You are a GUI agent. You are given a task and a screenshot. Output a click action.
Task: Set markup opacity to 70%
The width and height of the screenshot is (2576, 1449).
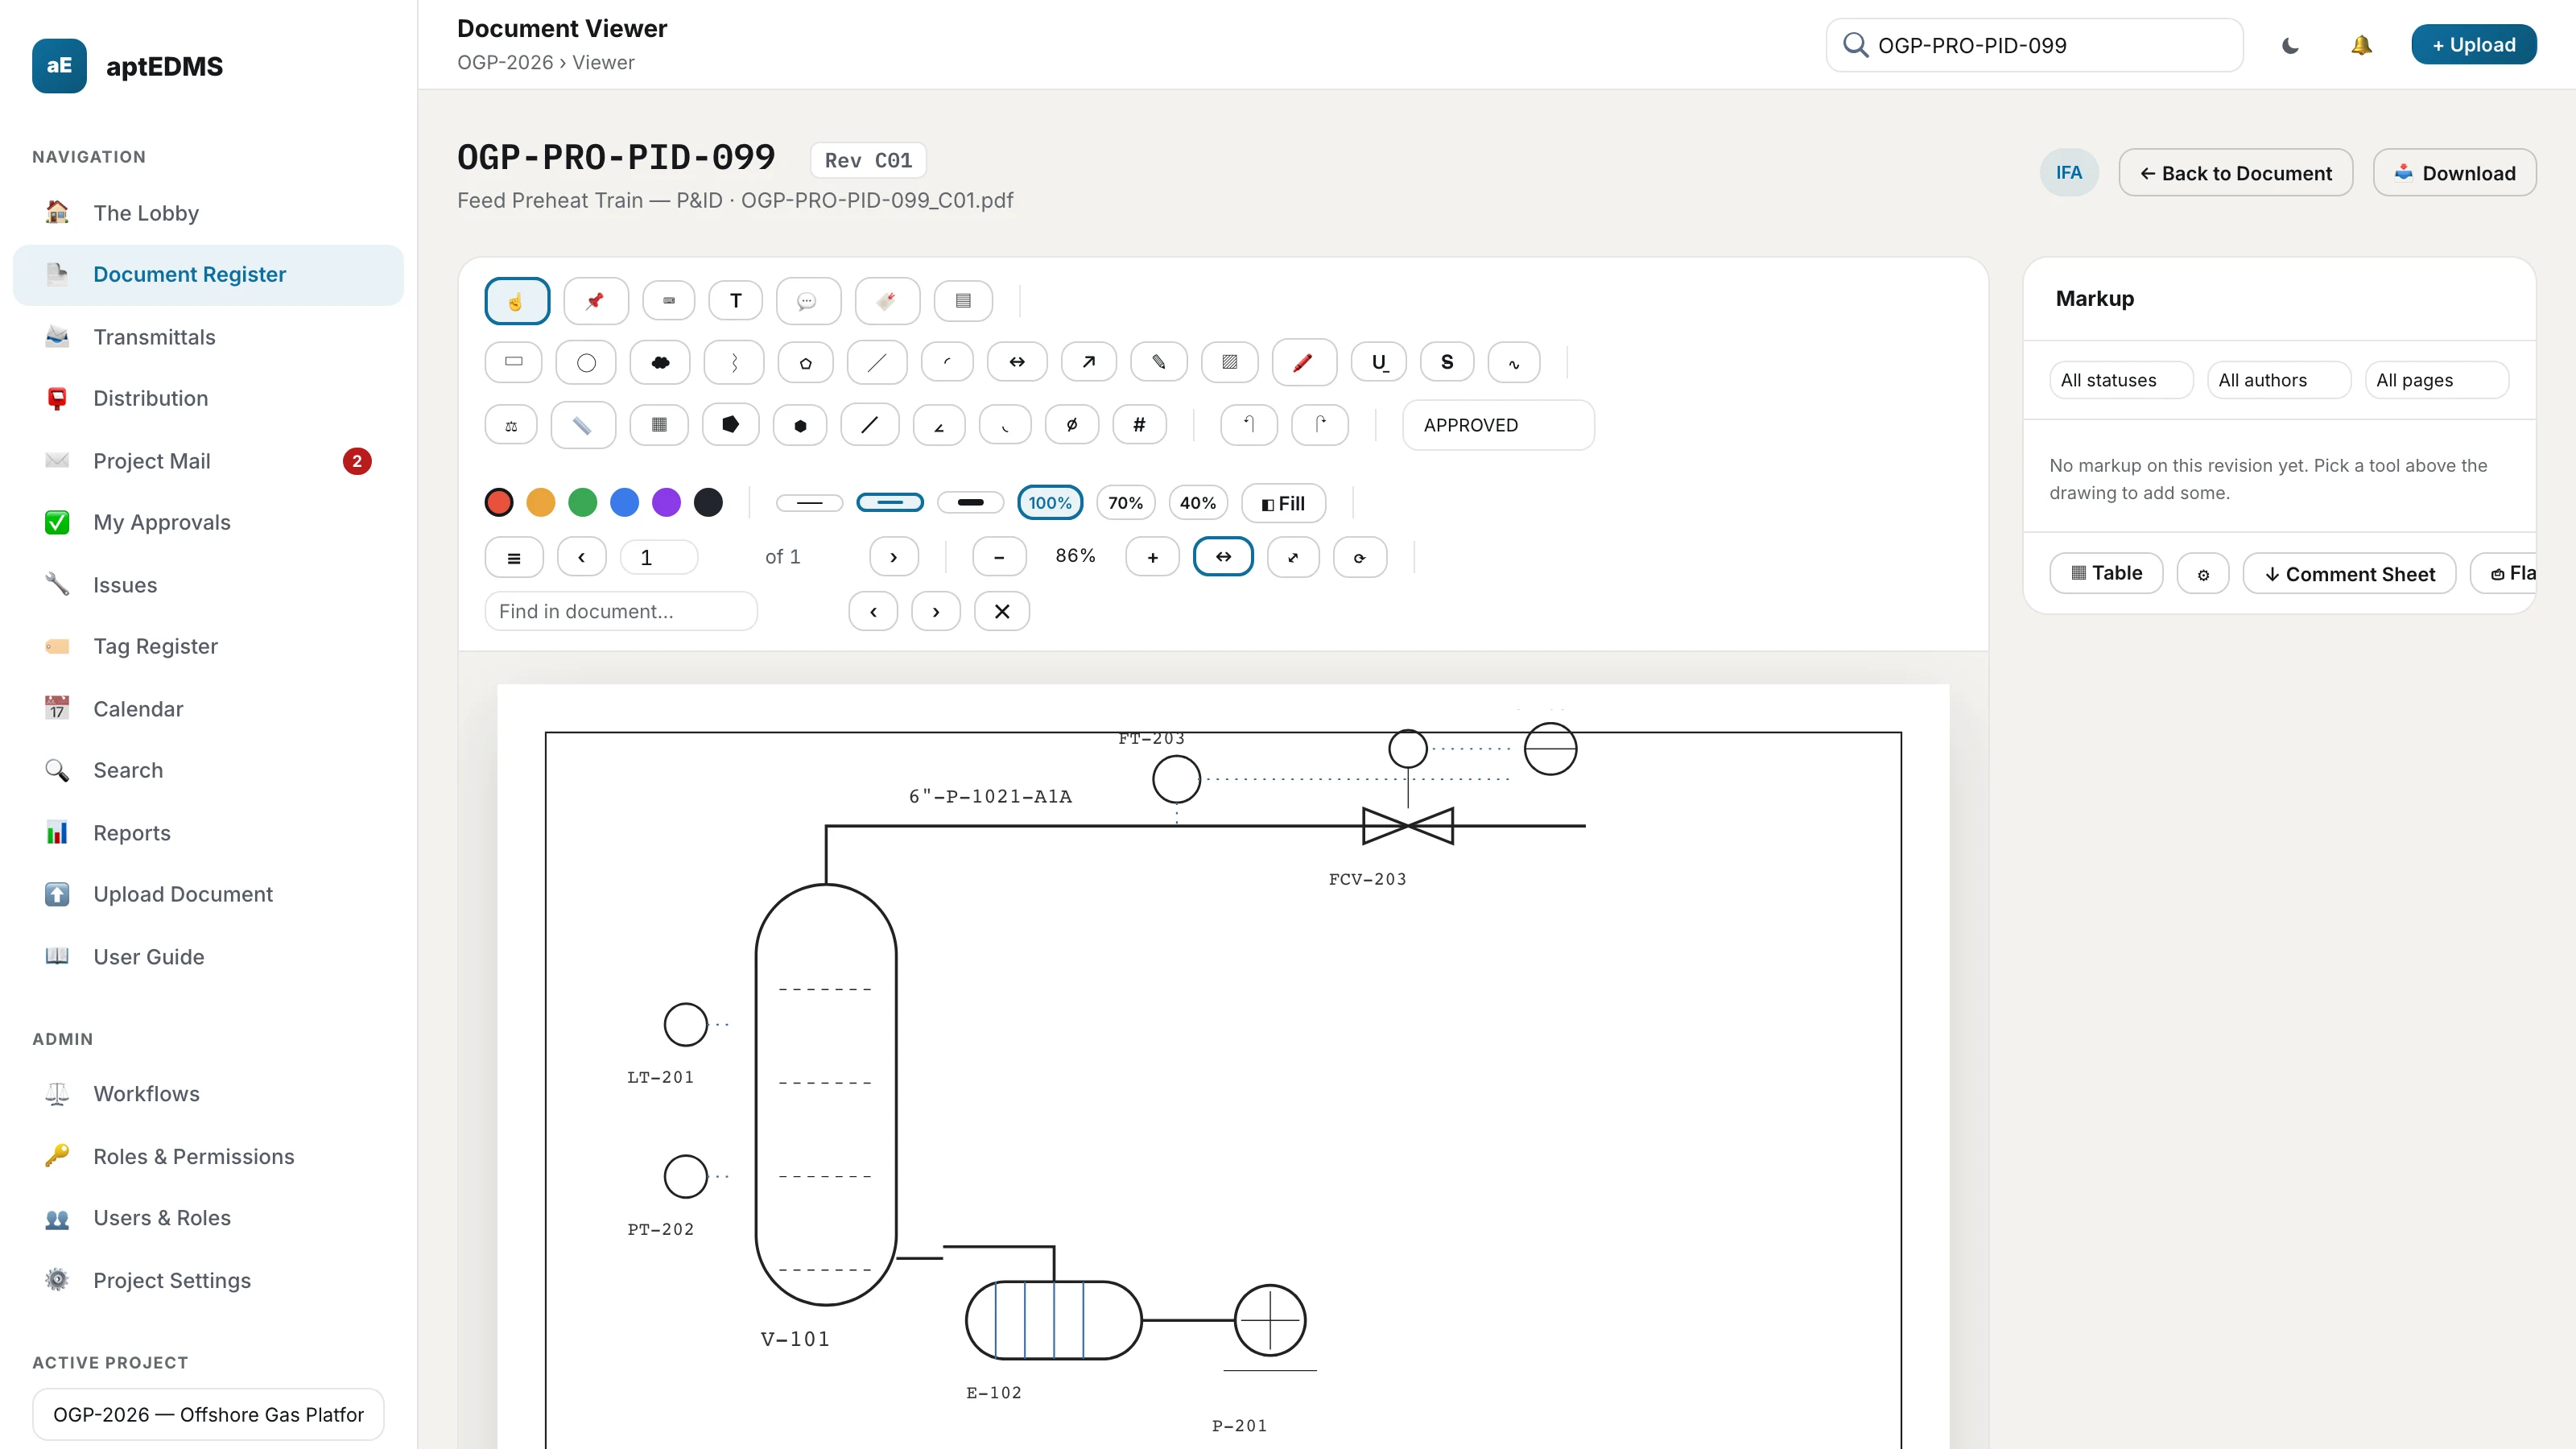pyautogui.click(x=1126, y=503)
